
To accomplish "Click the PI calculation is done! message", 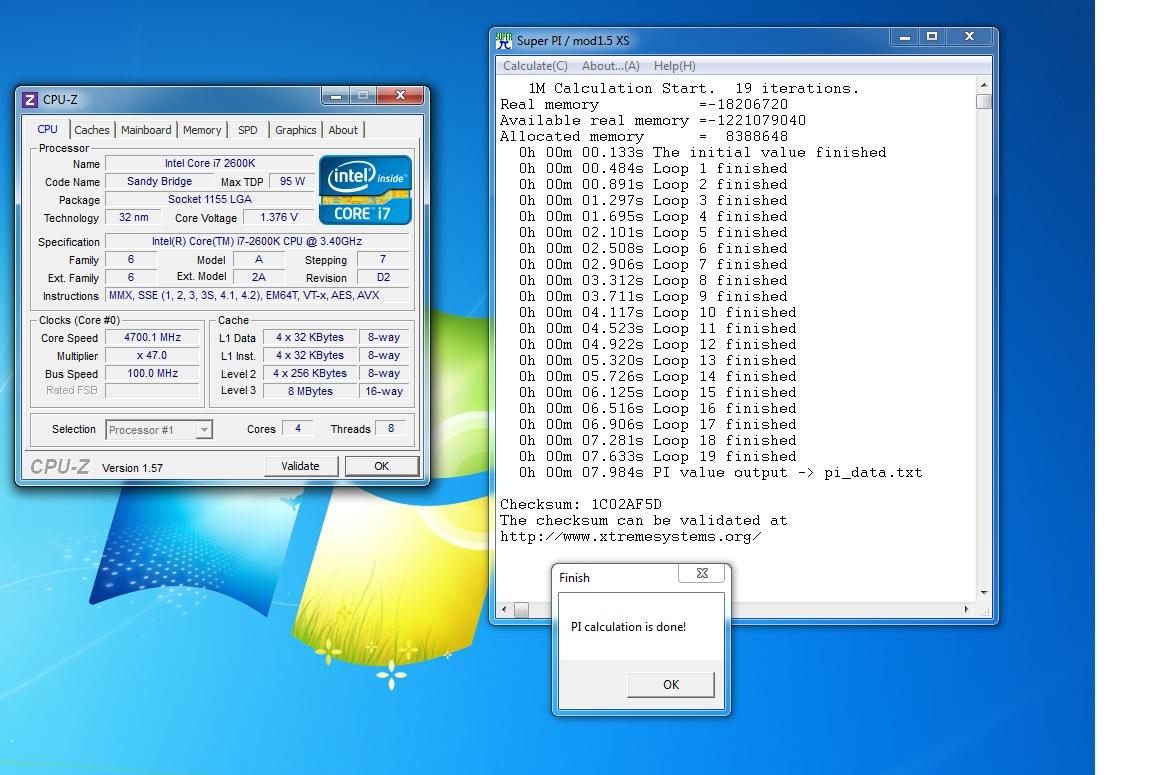I will click(628, 627).
